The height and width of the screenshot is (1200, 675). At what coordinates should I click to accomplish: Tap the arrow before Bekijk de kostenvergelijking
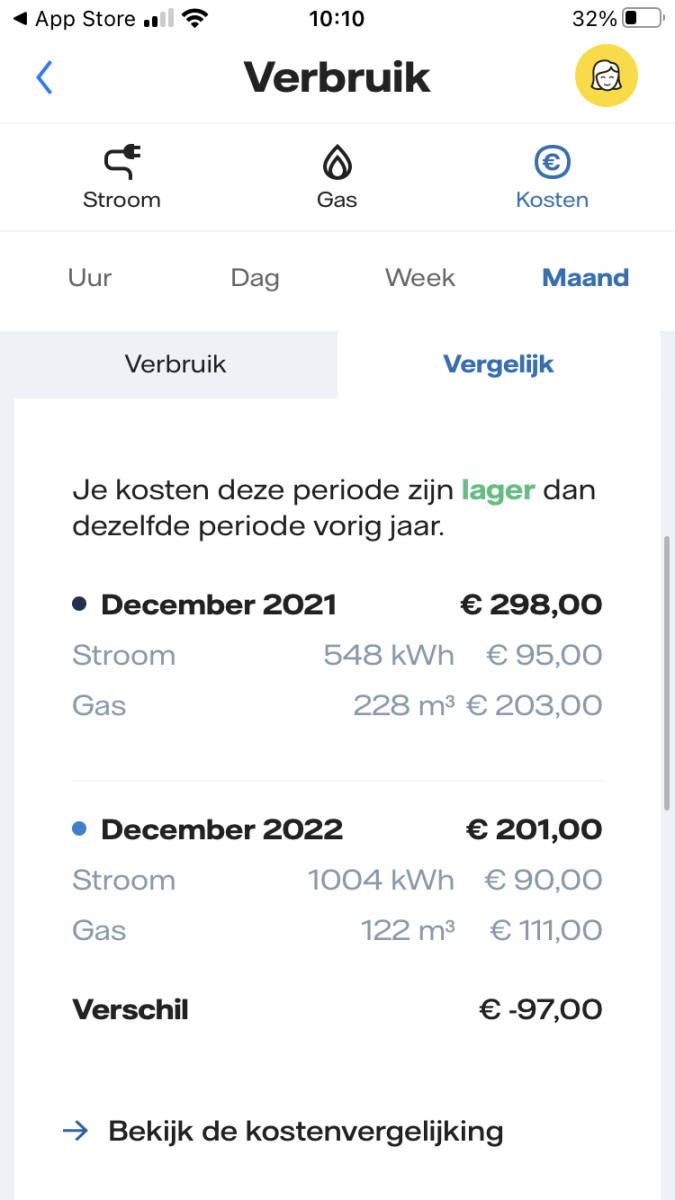(x=75, y=1131)
